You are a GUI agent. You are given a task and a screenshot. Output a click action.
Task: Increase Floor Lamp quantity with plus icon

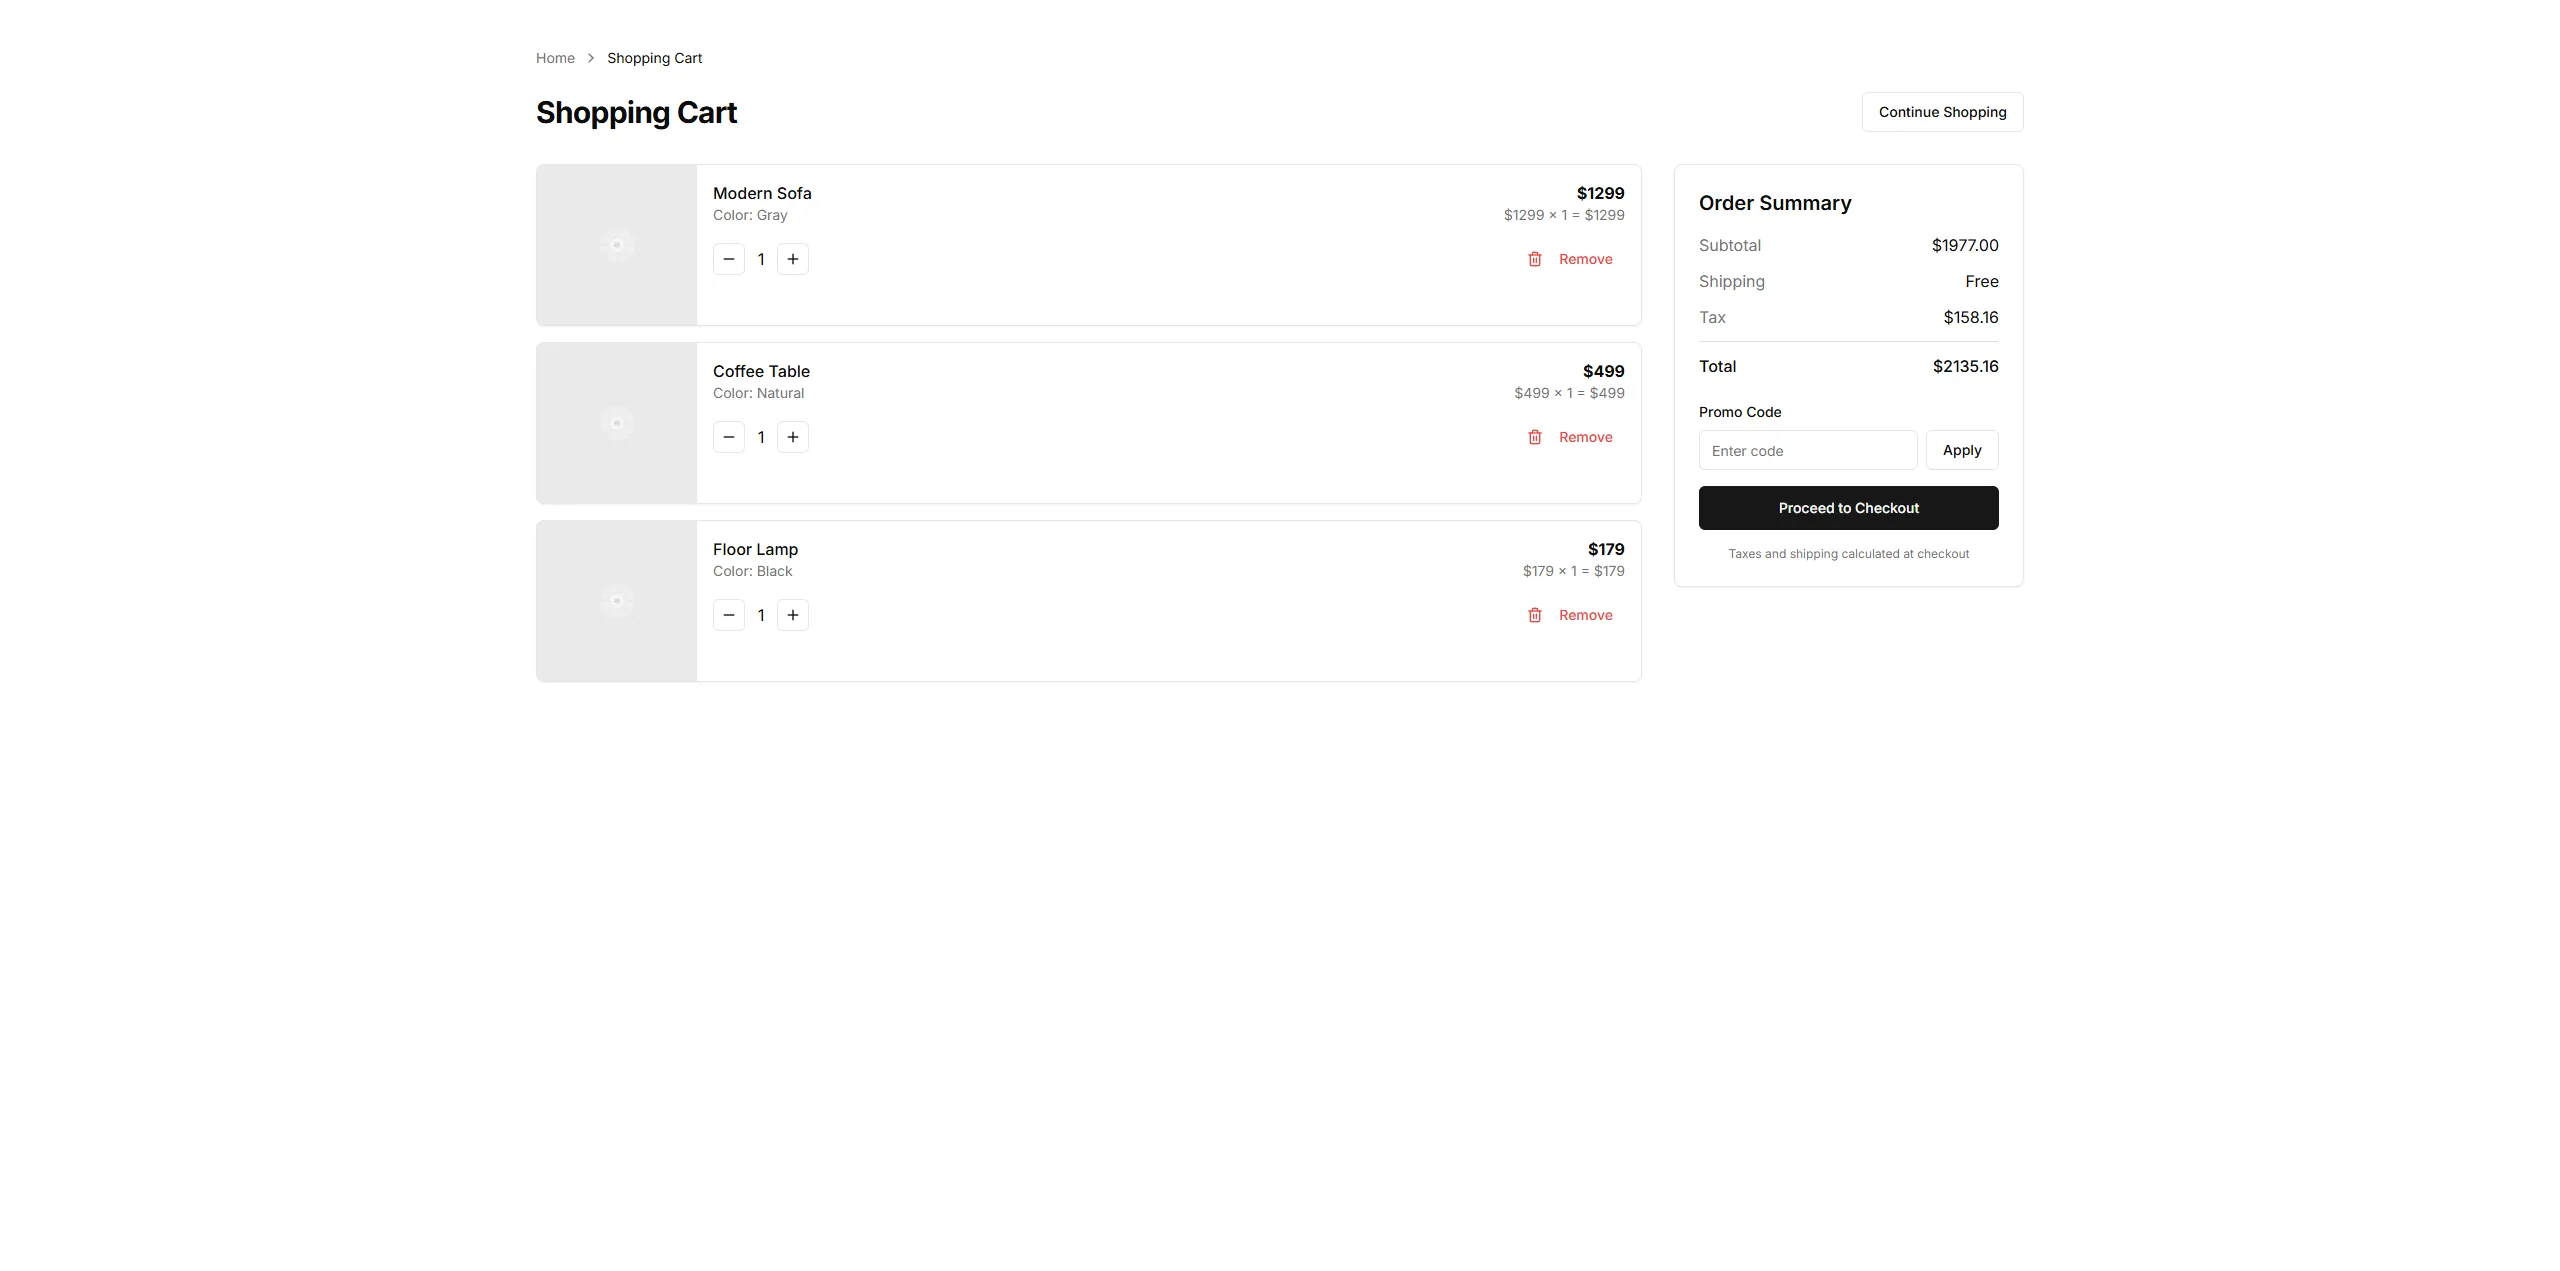point(793,615)
